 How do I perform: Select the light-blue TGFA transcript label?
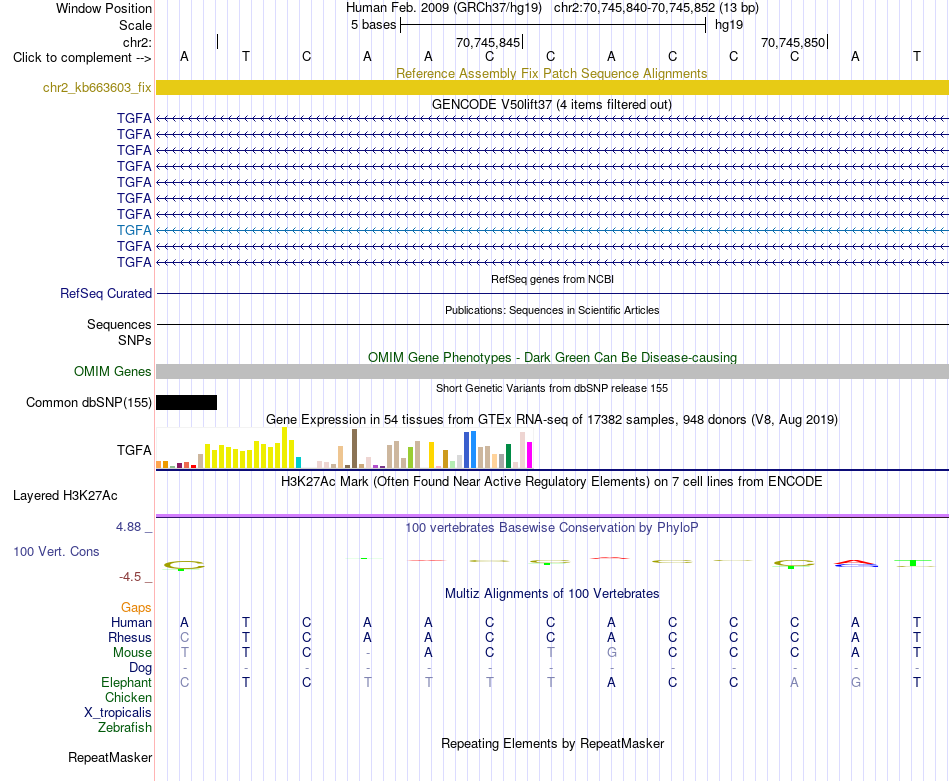(134, 230)
